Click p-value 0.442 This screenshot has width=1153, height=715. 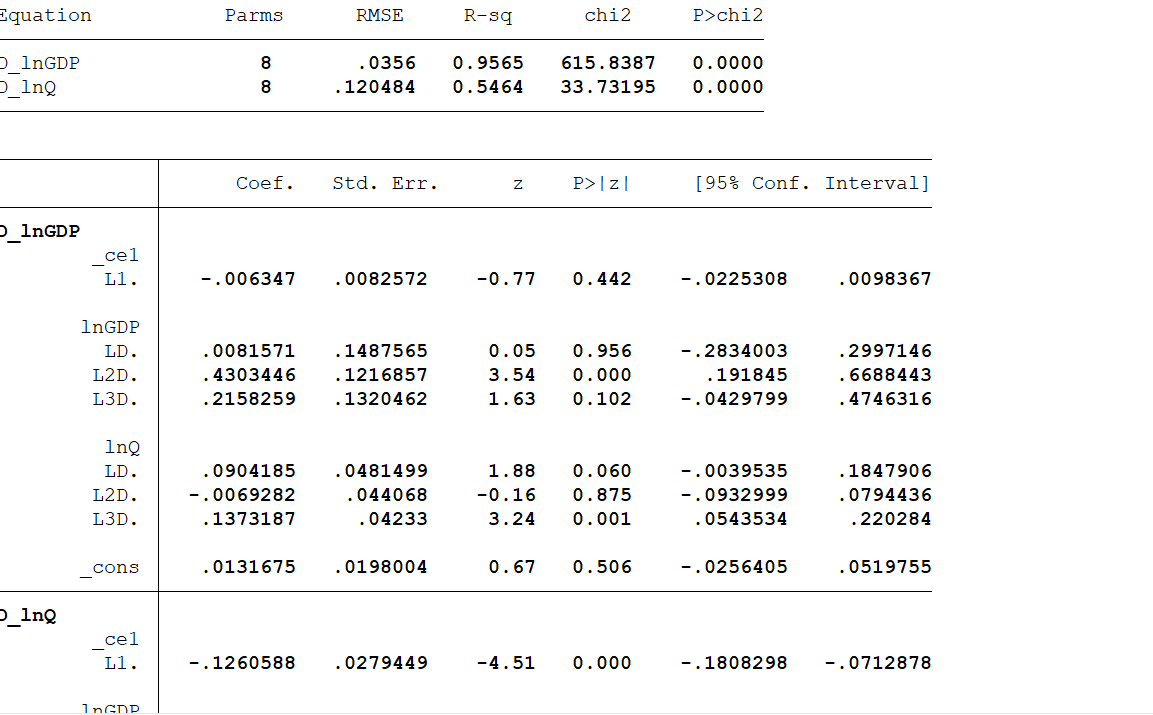[602, 279]
